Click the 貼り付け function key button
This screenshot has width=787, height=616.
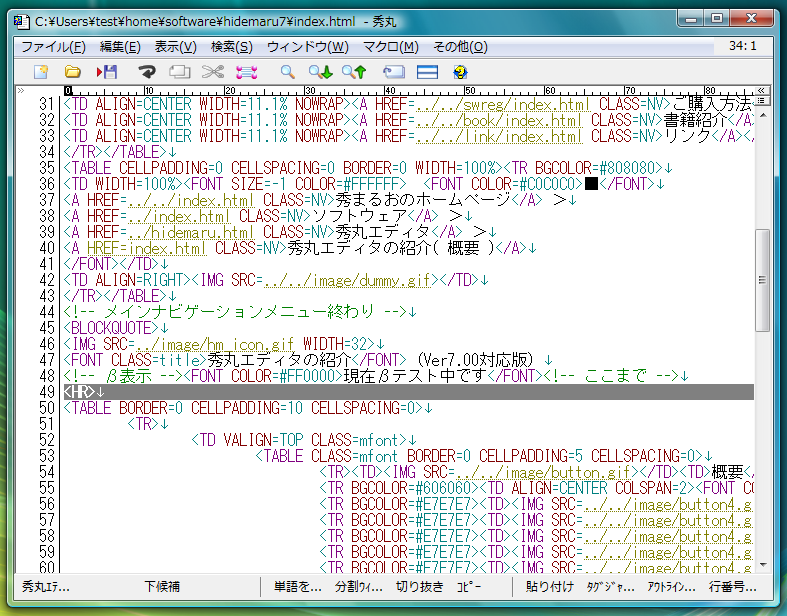[x=550, y=586]
